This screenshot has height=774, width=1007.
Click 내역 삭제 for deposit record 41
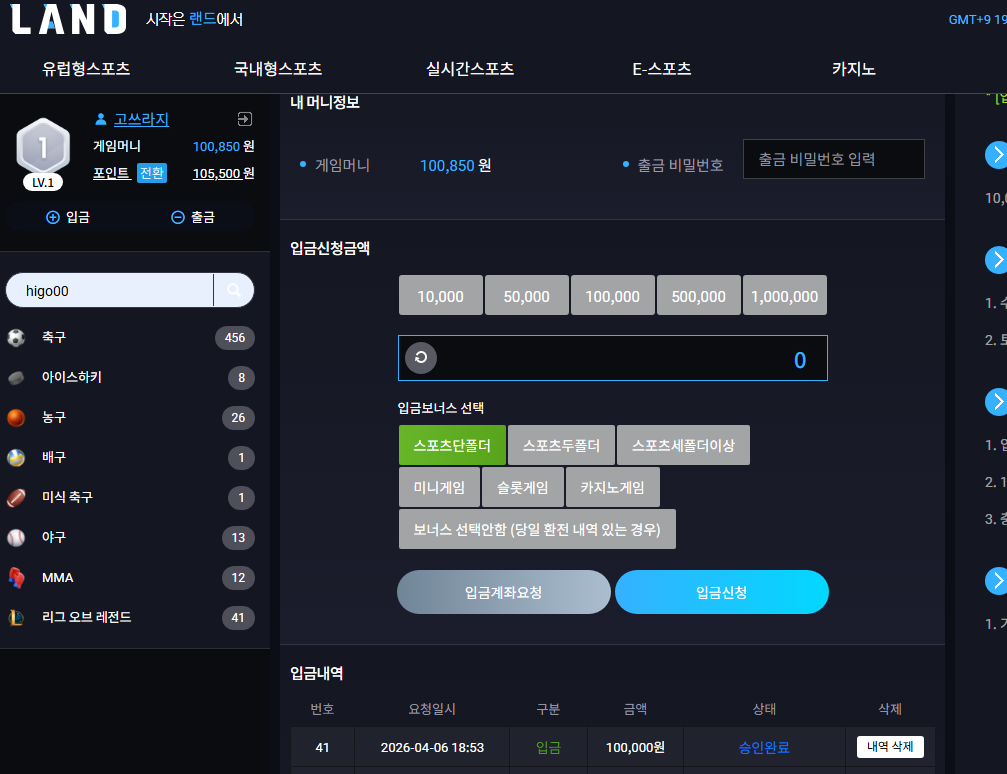pyautogui.click(x=890, y=747)
